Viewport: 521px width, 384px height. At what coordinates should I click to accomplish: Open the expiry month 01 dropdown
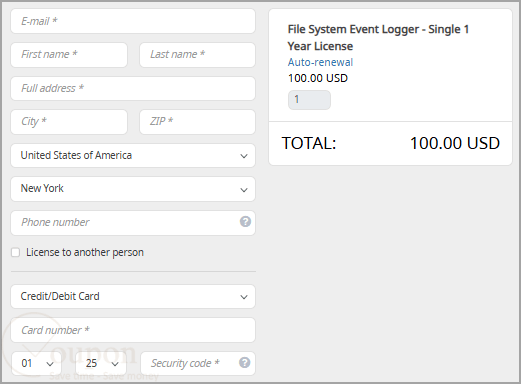(37, 363)
